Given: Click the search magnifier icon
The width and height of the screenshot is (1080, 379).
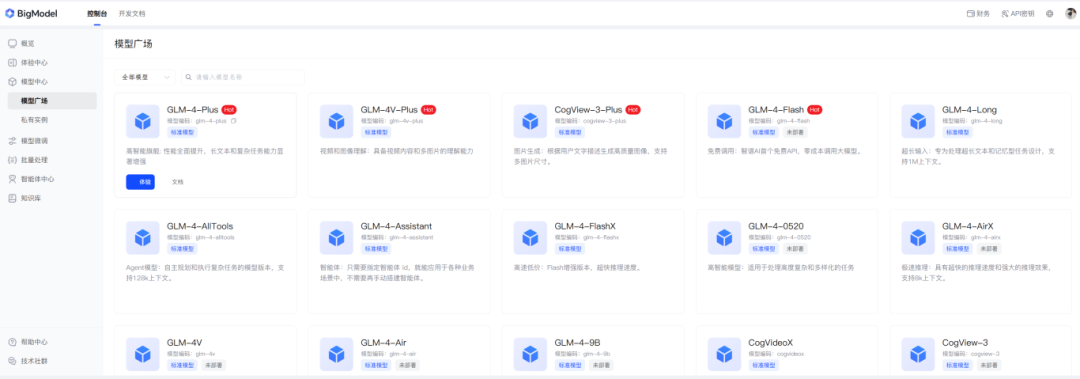Looking at the screenshot, I should [x=189, y=77].
